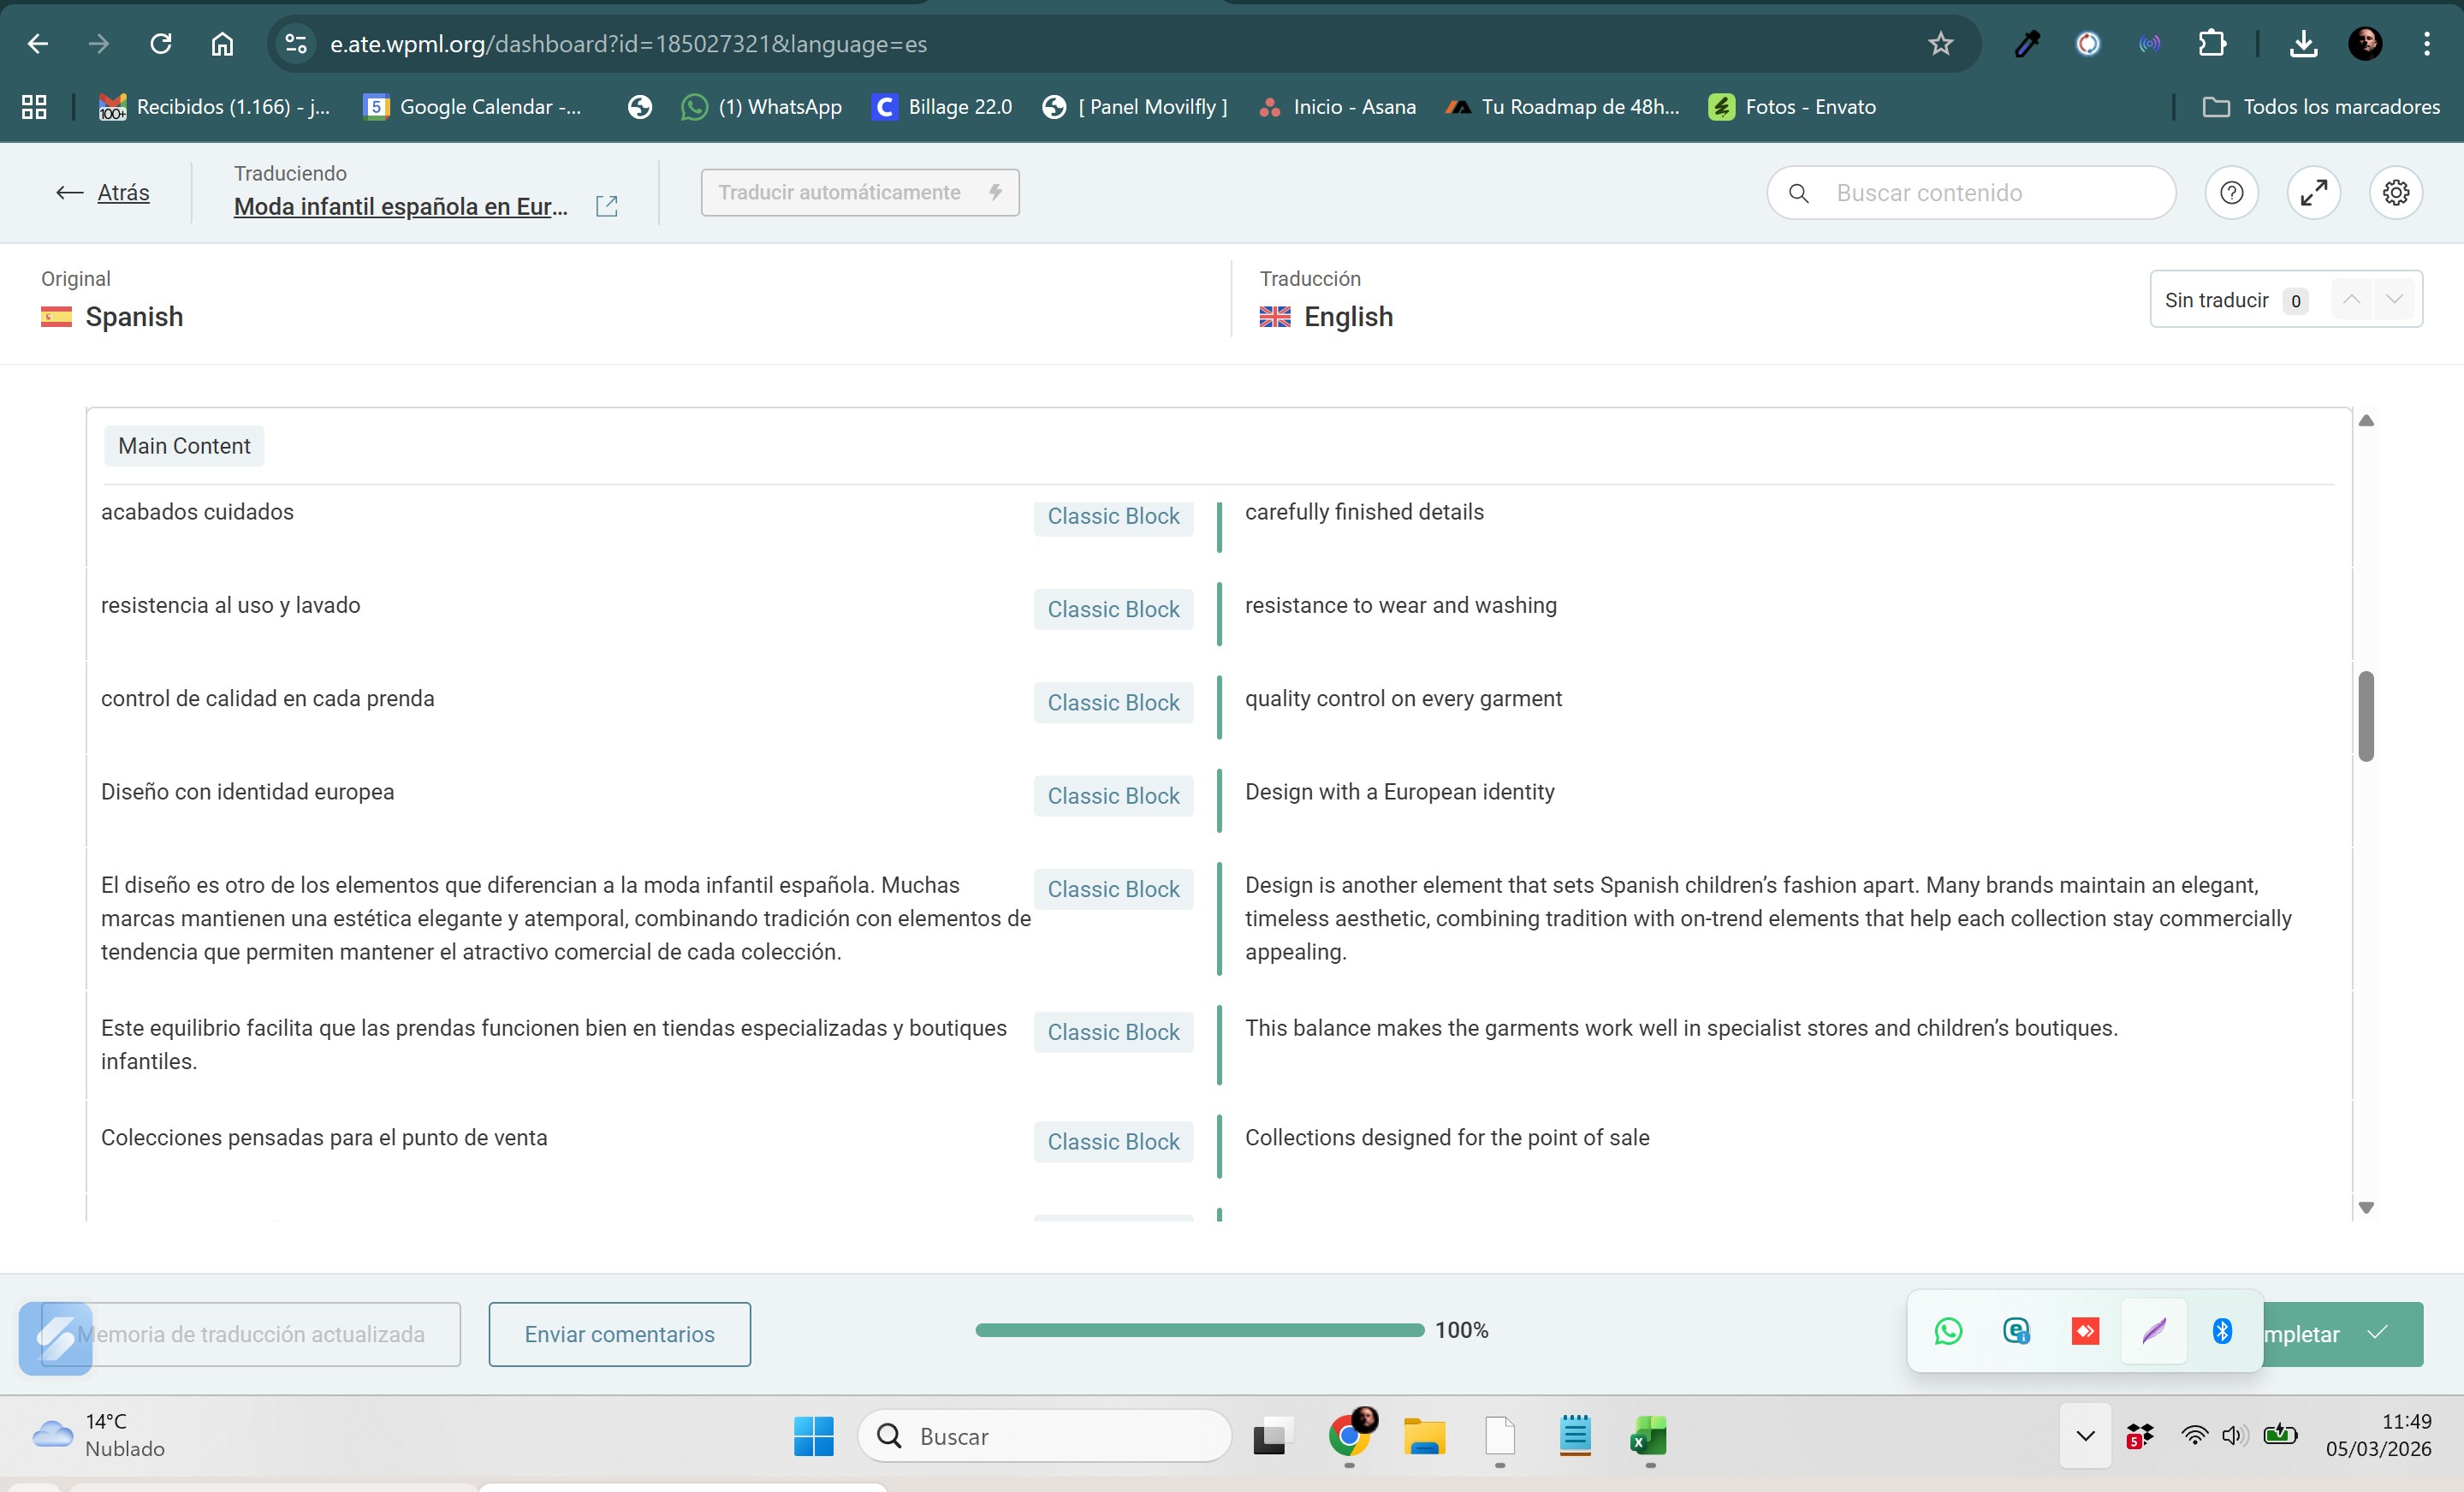Screen dimensions: 2464x1492
Task: Click the fullscreen expand arrows icon
Action: click(2313, 193)
